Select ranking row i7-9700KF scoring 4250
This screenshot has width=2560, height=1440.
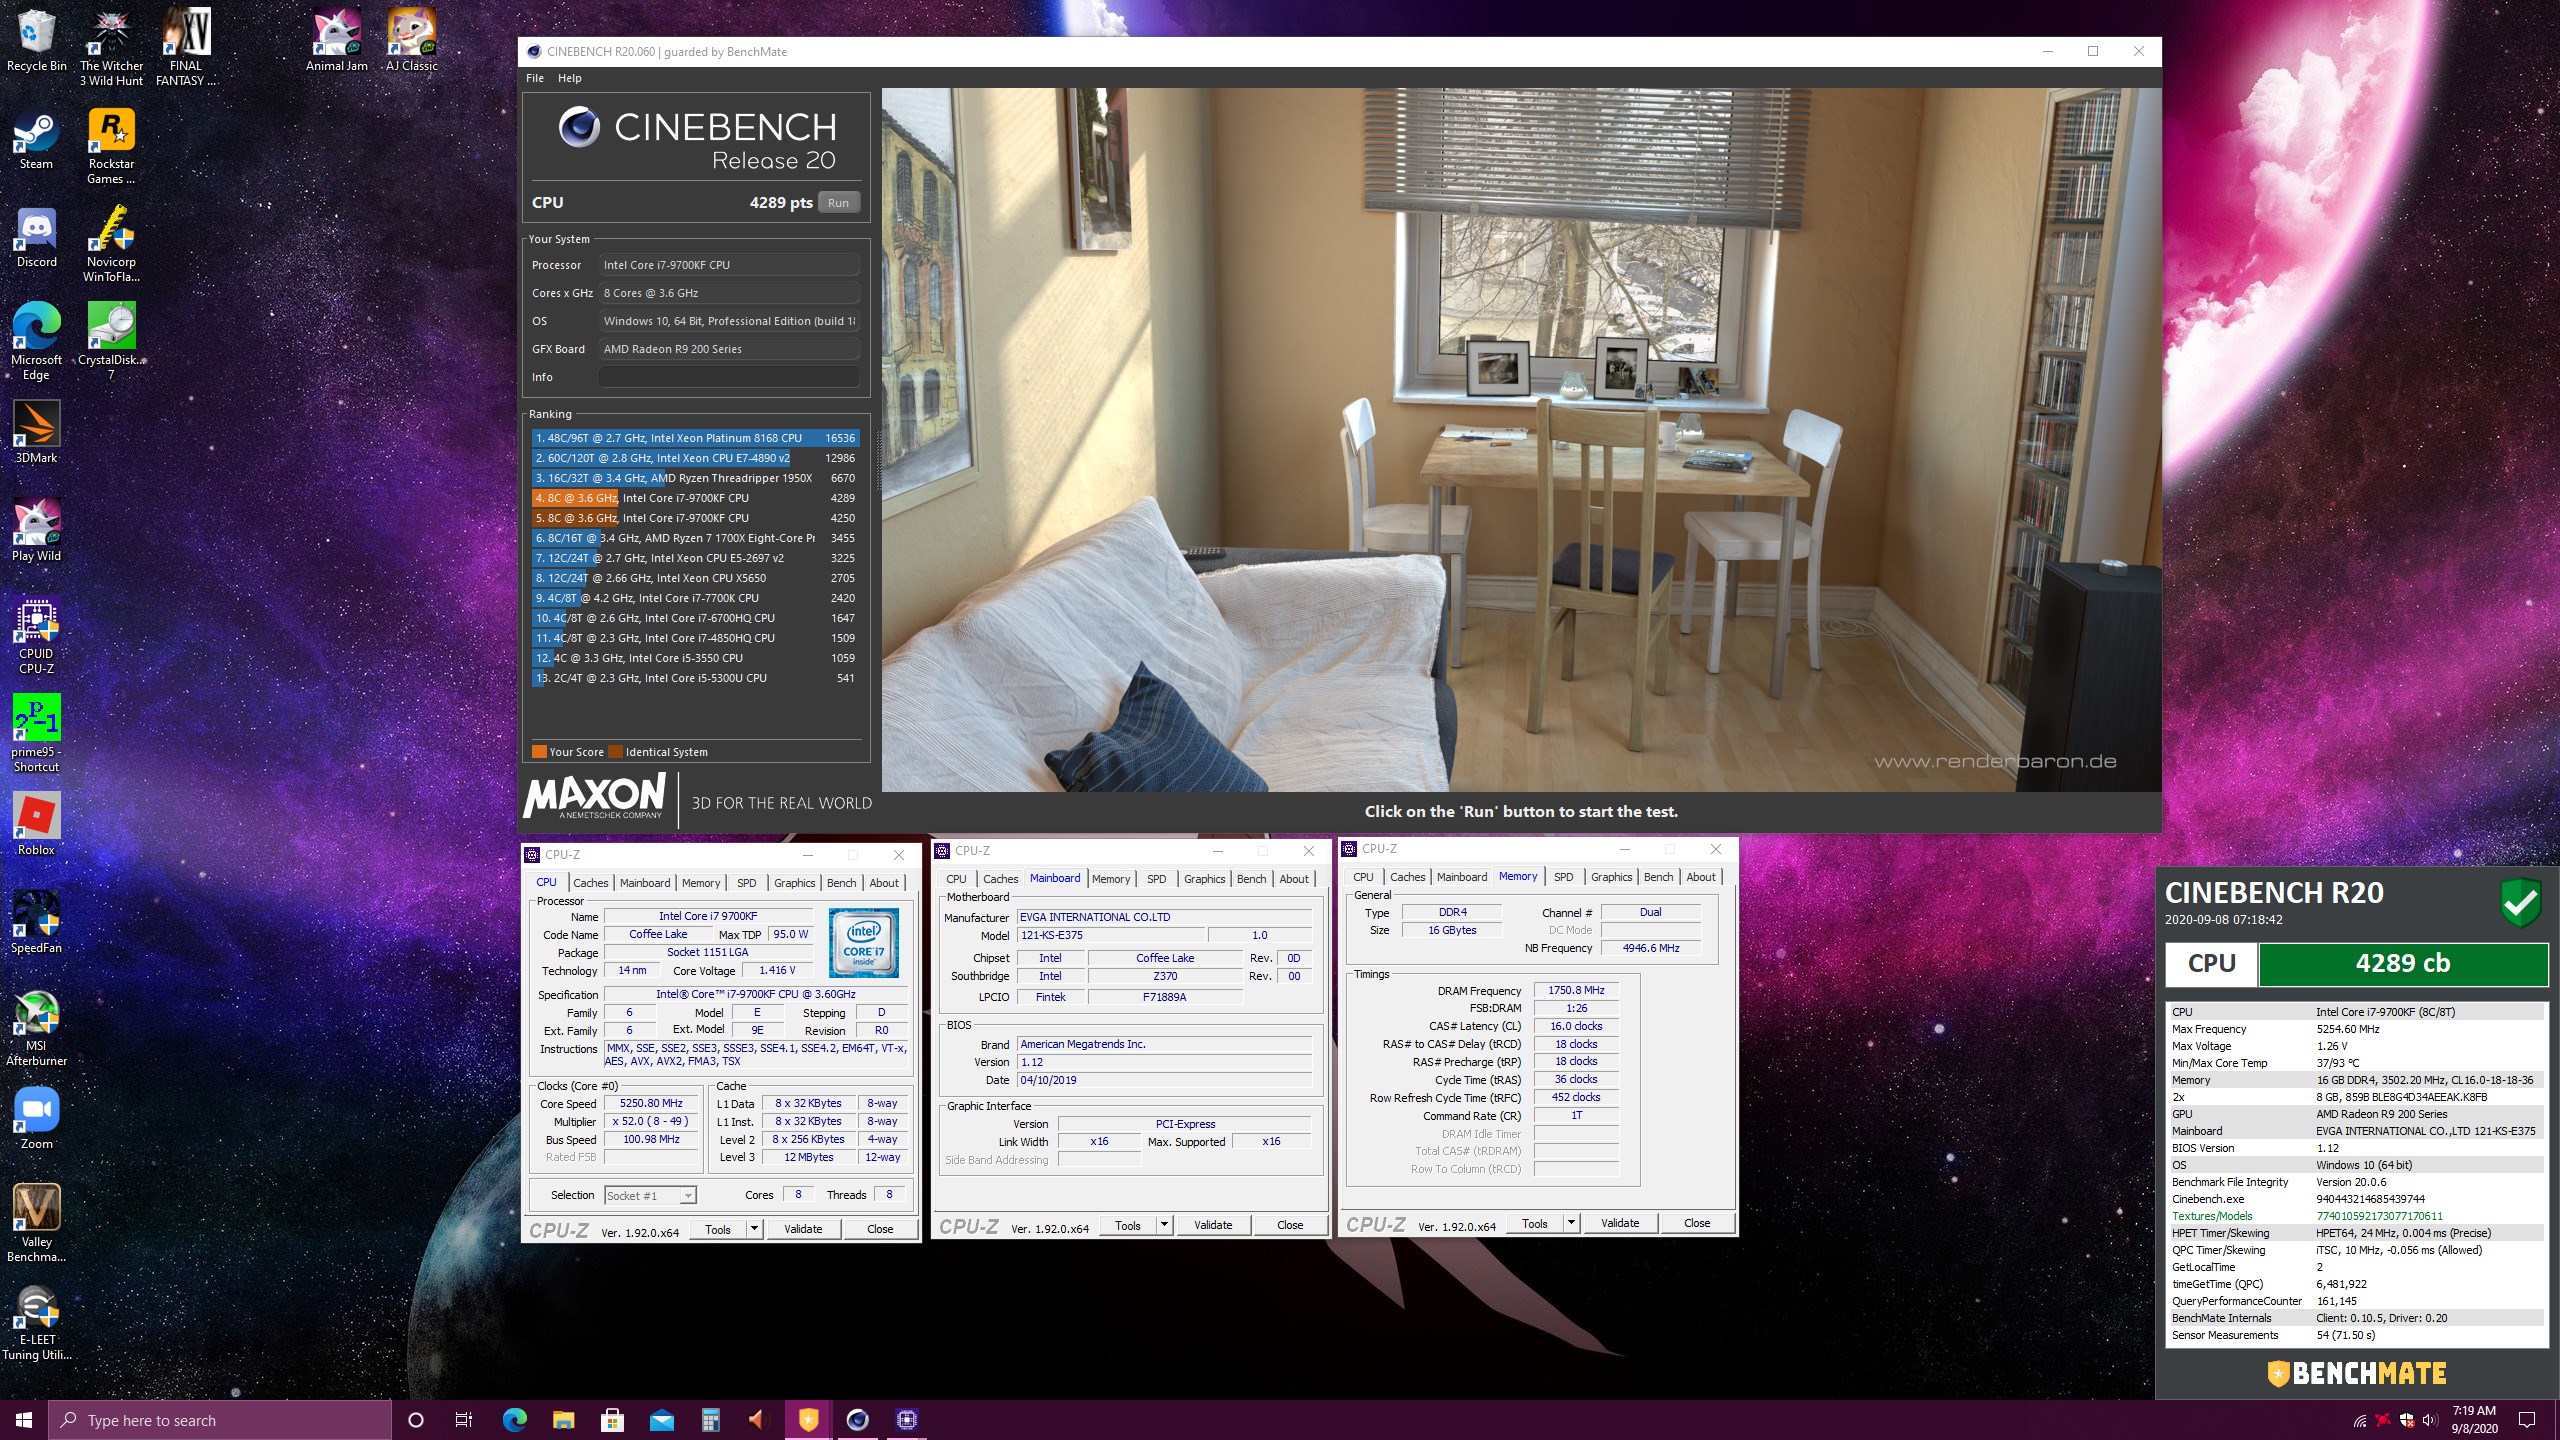coord(695,518)
